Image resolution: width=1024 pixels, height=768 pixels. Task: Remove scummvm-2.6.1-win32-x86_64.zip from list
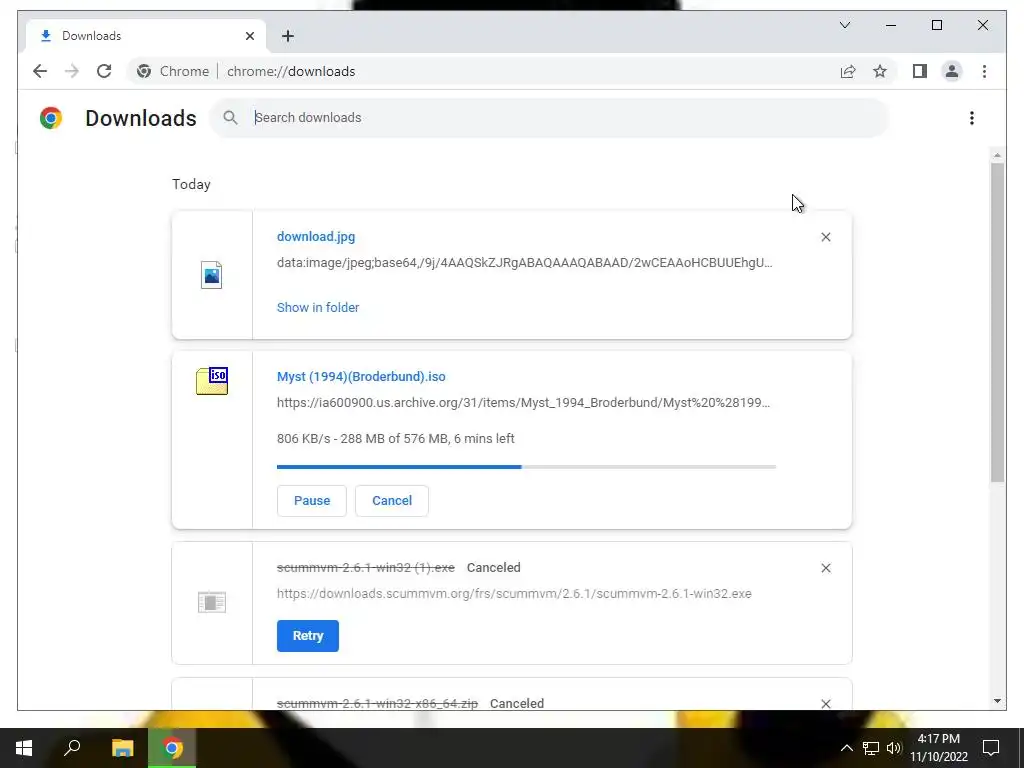tap(825, 703)
